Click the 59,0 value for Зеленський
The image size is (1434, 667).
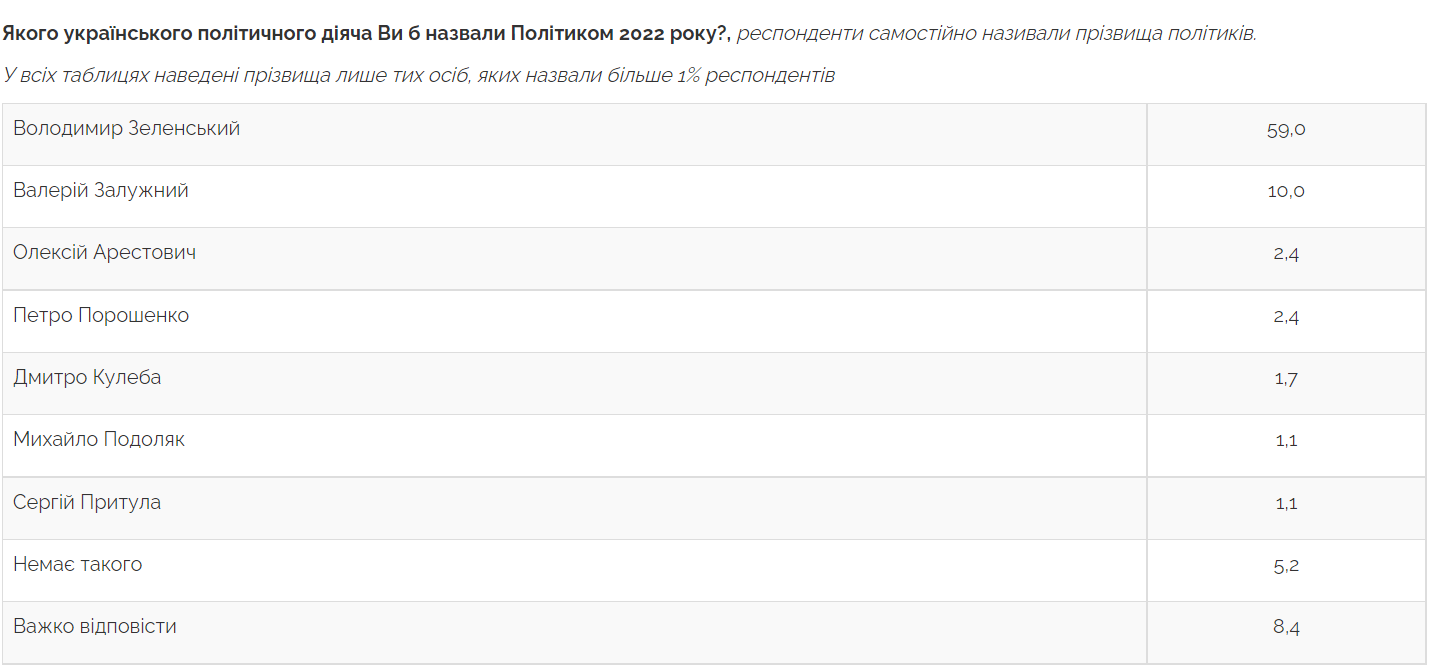point(1285,130)
